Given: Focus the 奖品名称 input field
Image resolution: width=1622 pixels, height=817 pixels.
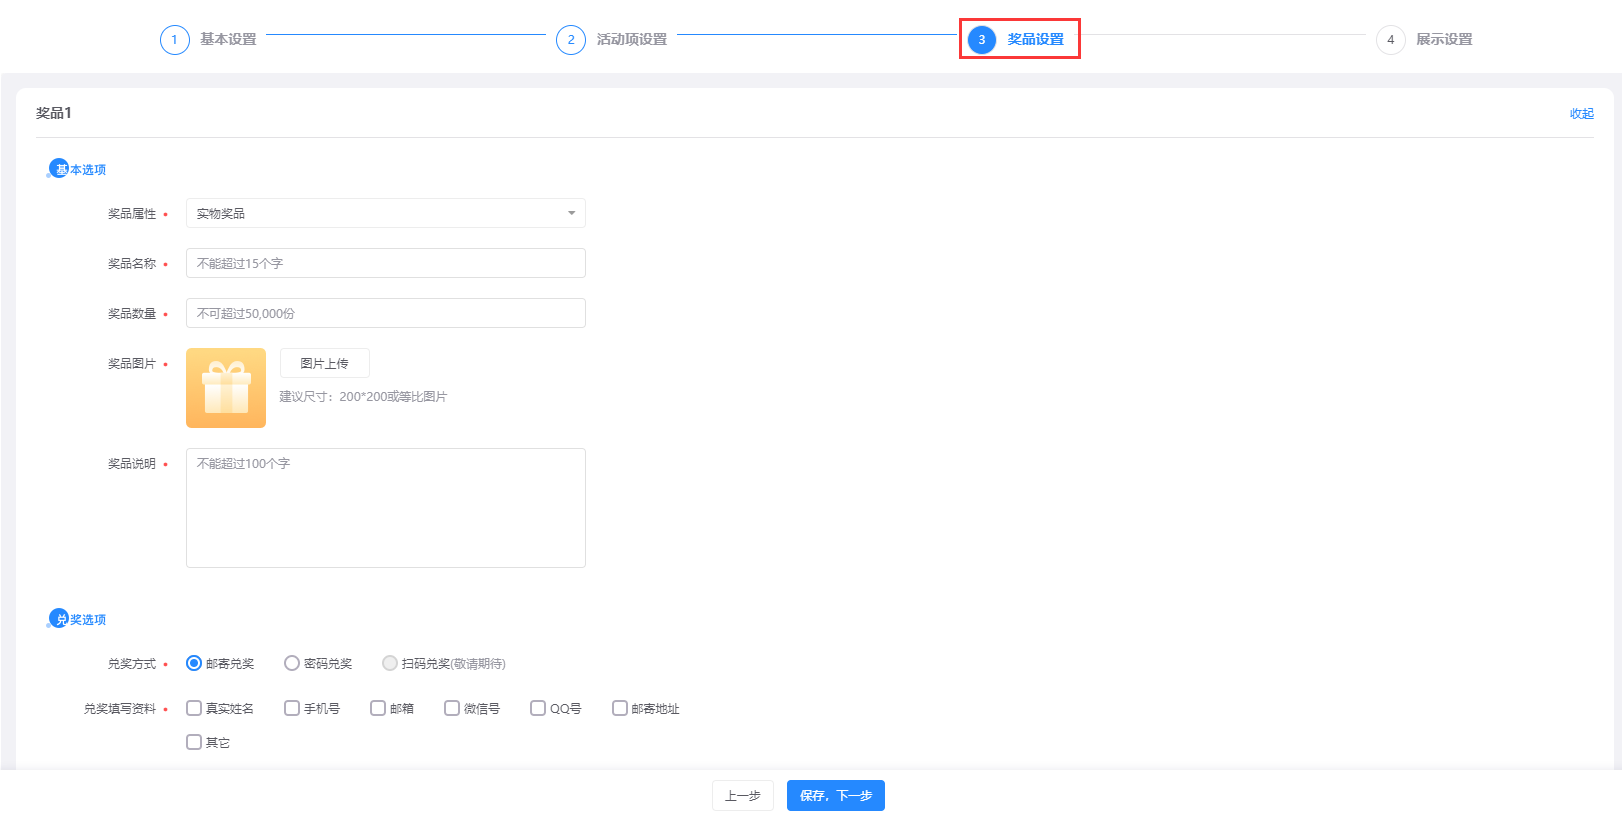Looking at the screenshot, I should coord(385,263).
